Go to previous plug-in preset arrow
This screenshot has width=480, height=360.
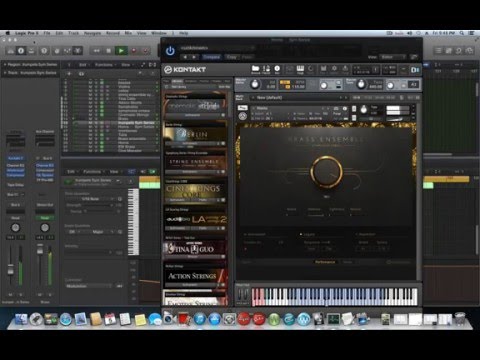185,57
